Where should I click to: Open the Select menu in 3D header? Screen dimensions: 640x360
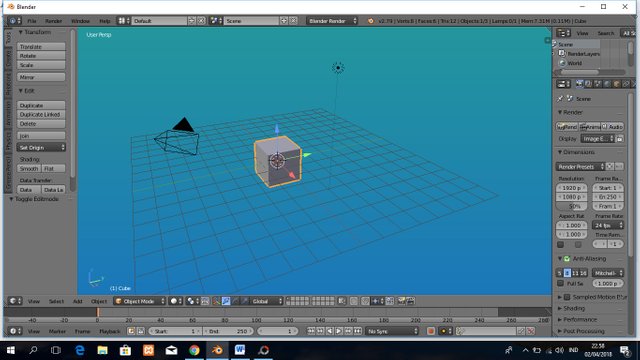56,301
